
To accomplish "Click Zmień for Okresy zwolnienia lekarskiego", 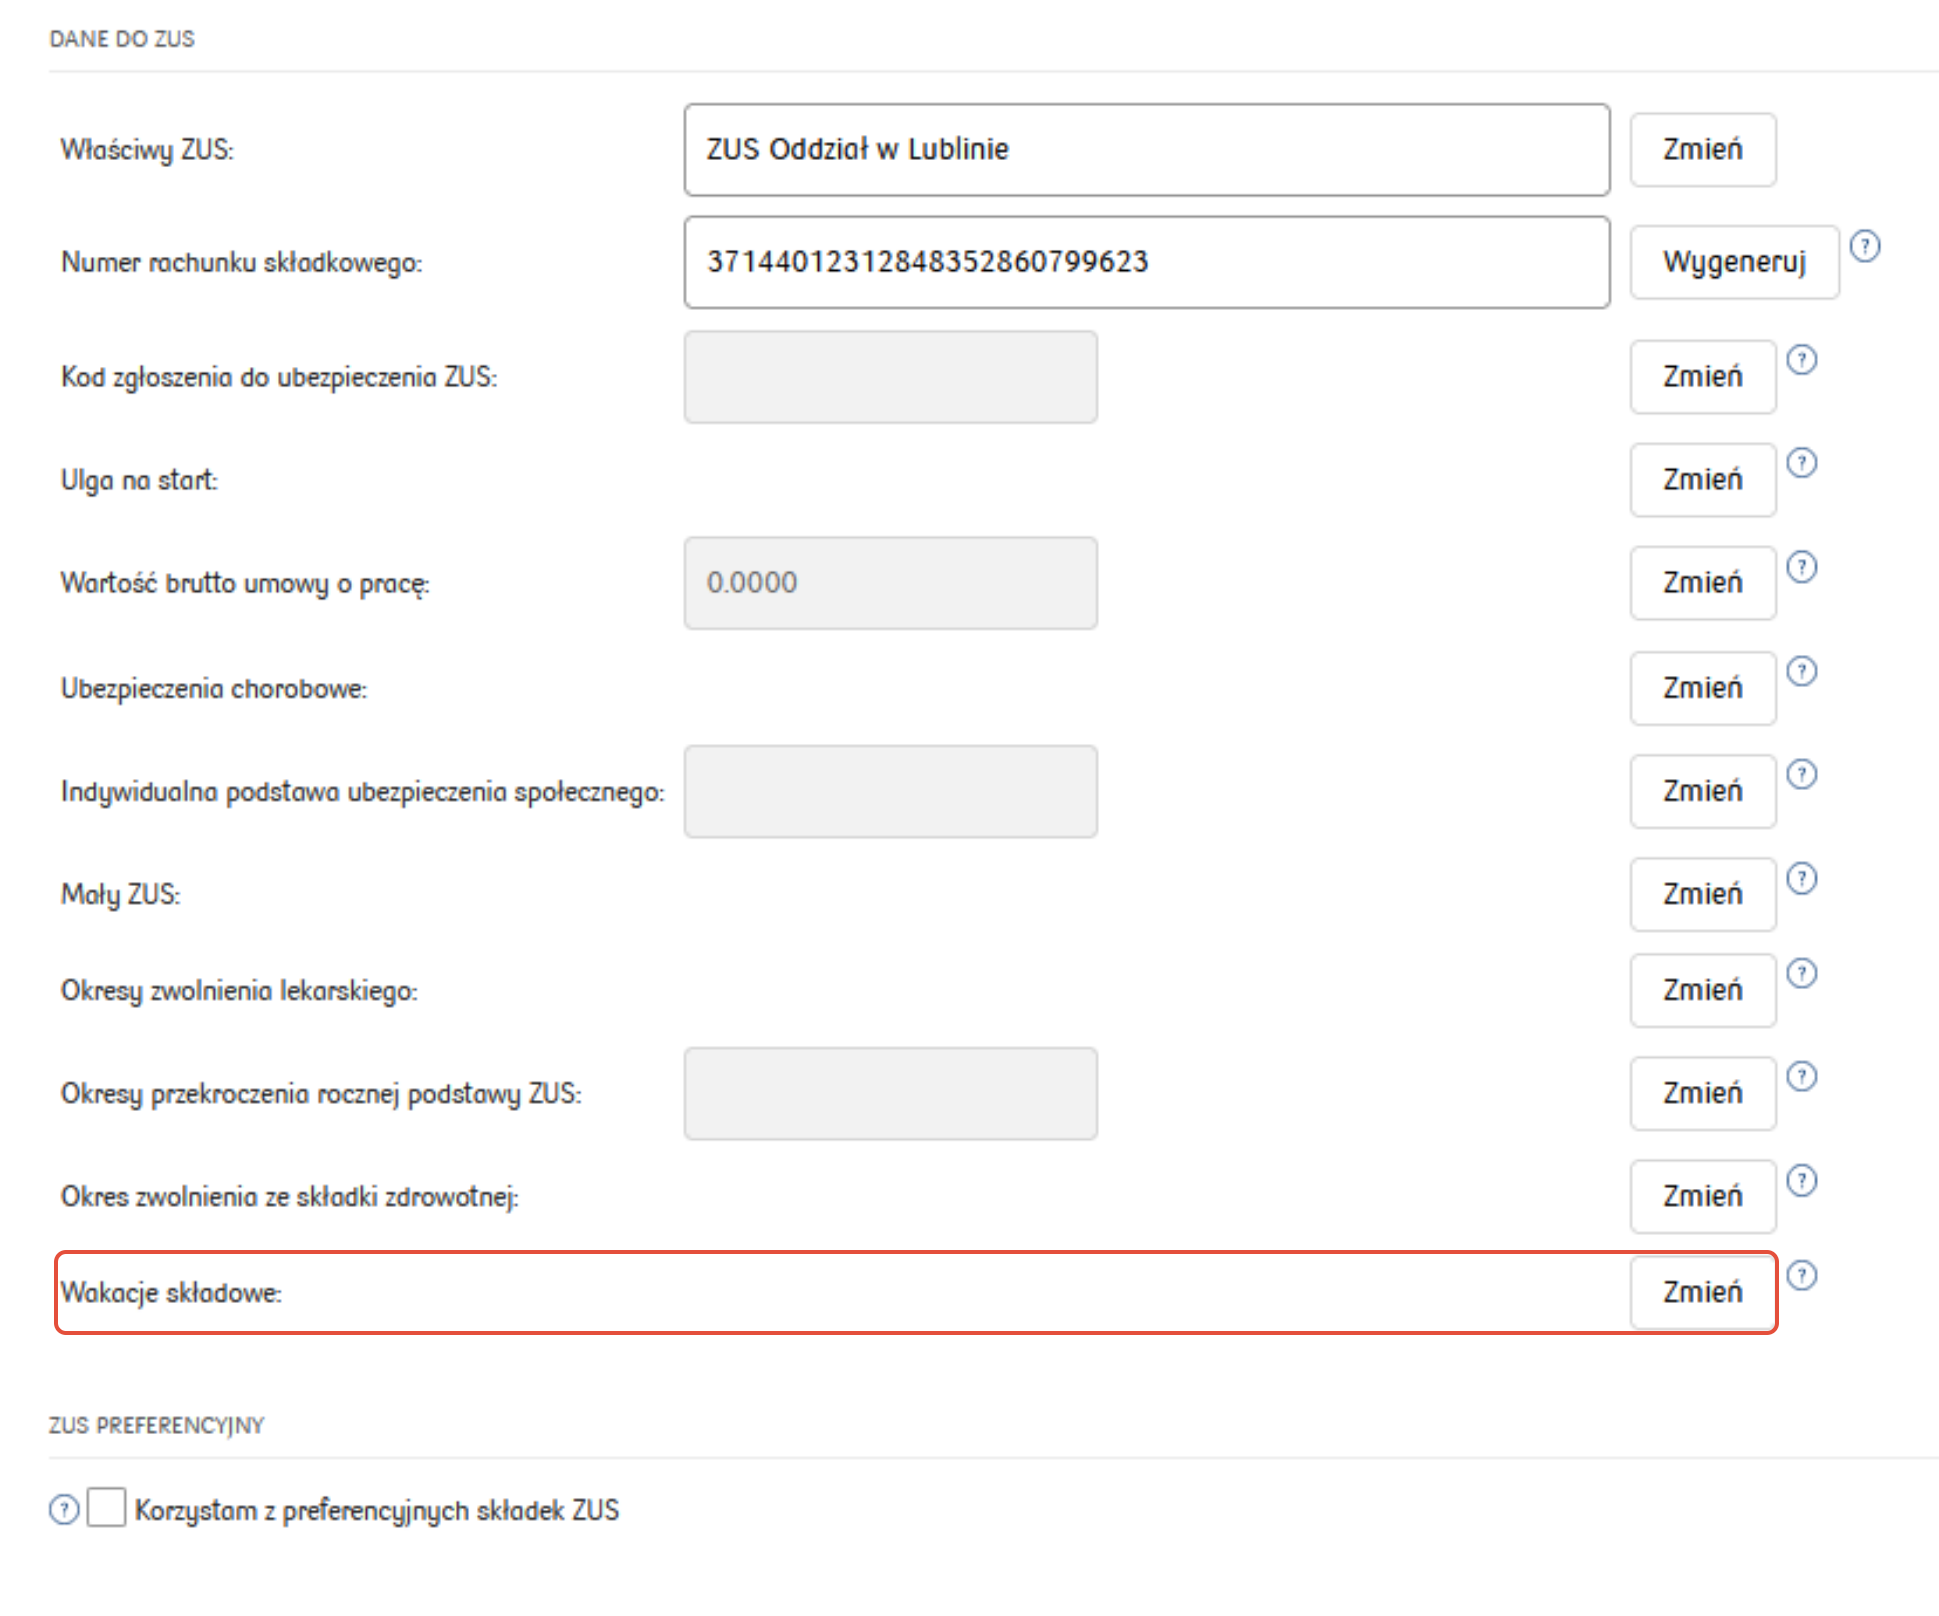I will (x=1702, y=990).
